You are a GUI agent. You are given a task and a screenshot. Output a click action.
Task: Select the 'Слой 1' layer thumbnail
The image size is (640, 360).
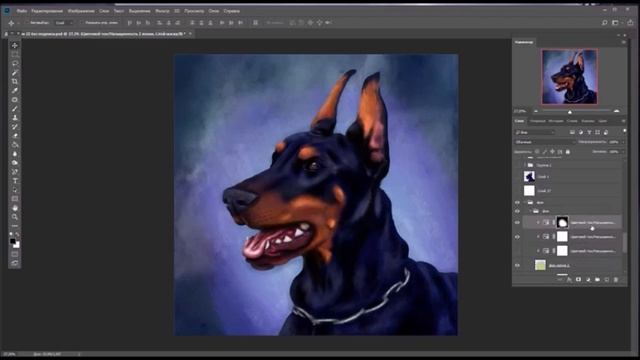[529, 177]
